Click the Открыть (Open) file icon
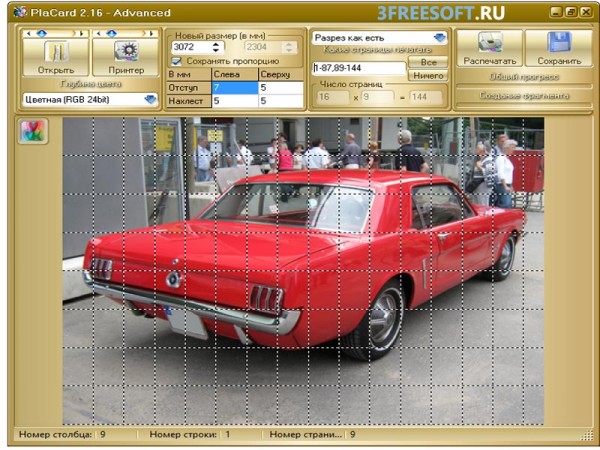The width and height of the screenshot is (600, 450). [55, 51]
